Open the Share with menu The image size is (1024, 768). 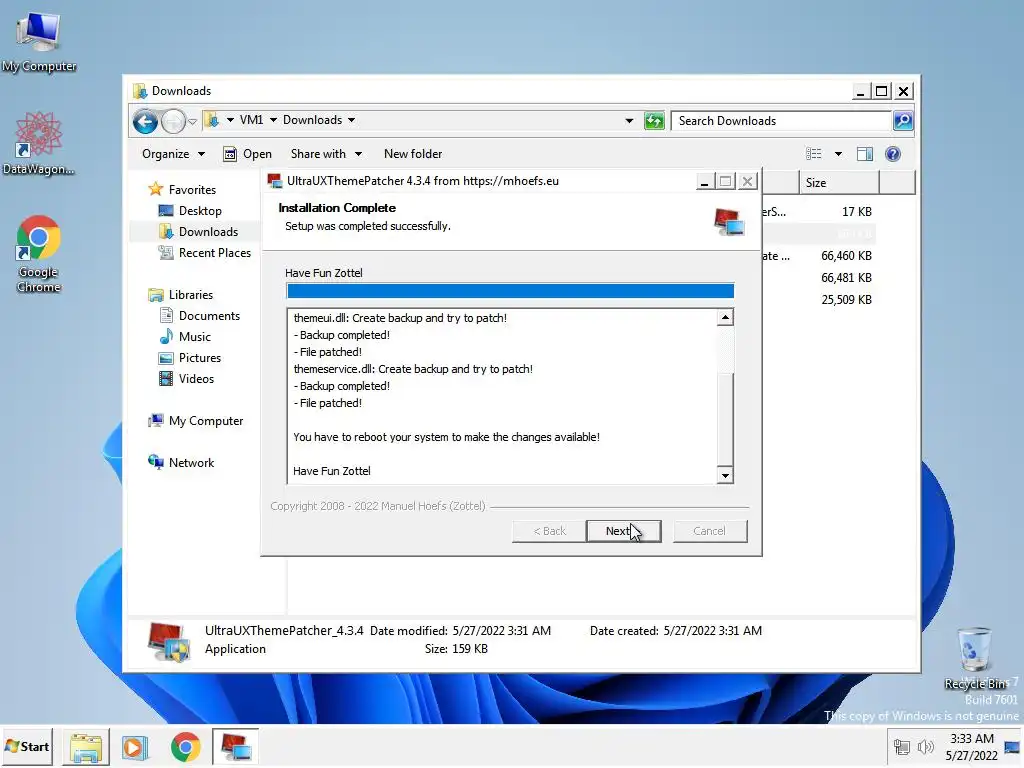[326, 154]
